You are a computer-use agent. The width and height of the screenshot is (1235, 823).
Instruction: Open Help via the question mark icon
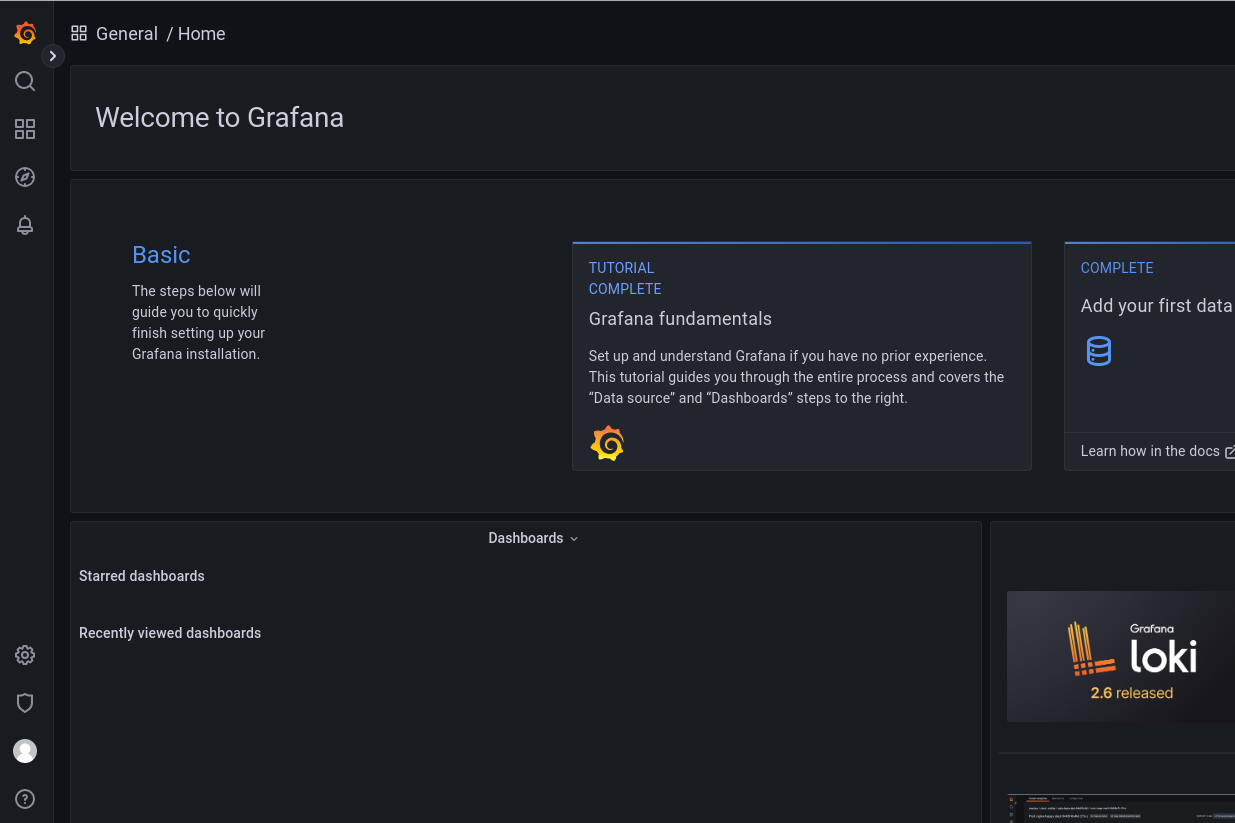25,799
